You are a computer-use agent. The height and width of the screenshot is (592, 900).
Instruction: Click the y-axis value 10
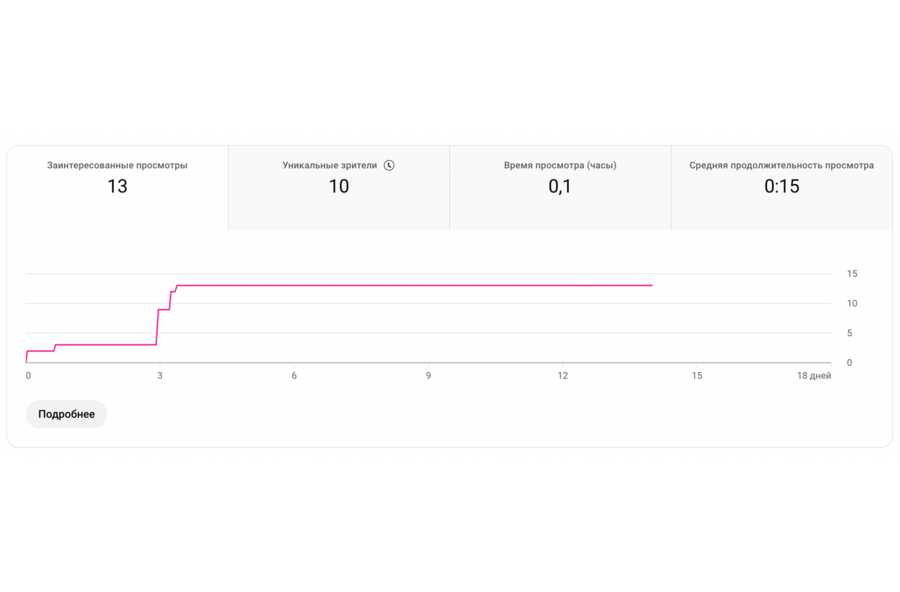(852, 303)
